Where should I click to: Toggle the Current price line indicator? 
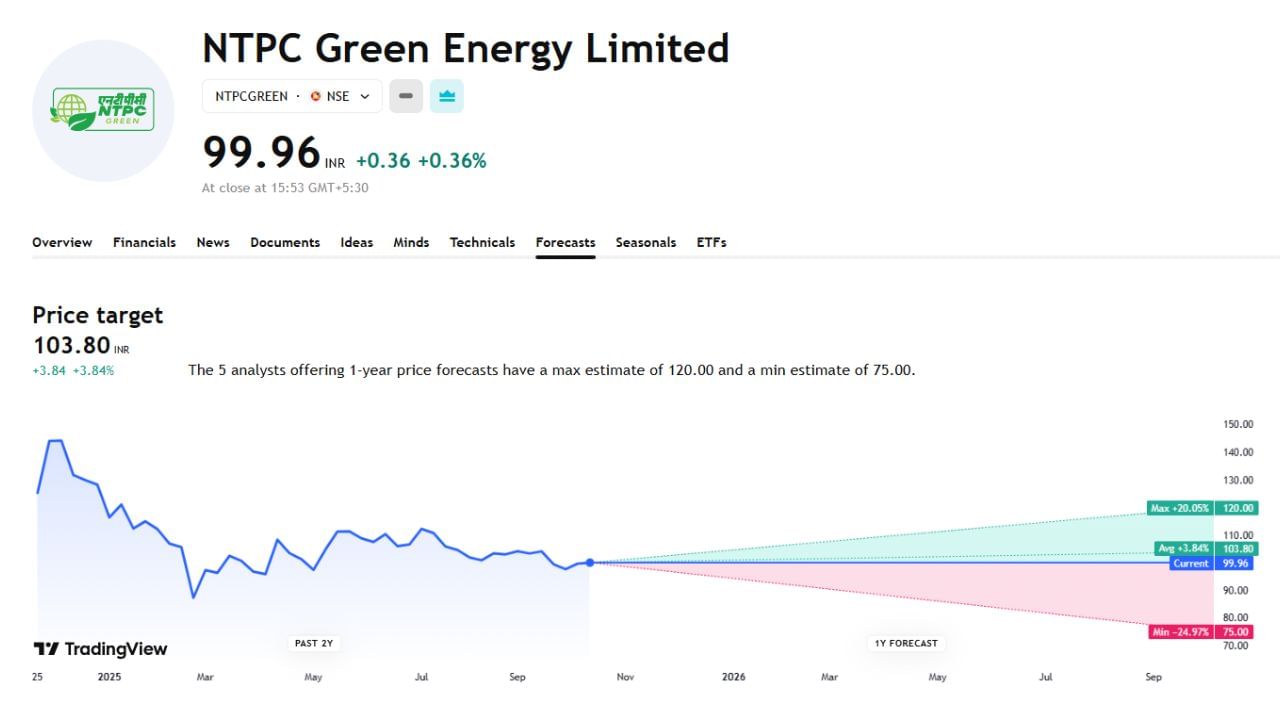(1191, 563)
